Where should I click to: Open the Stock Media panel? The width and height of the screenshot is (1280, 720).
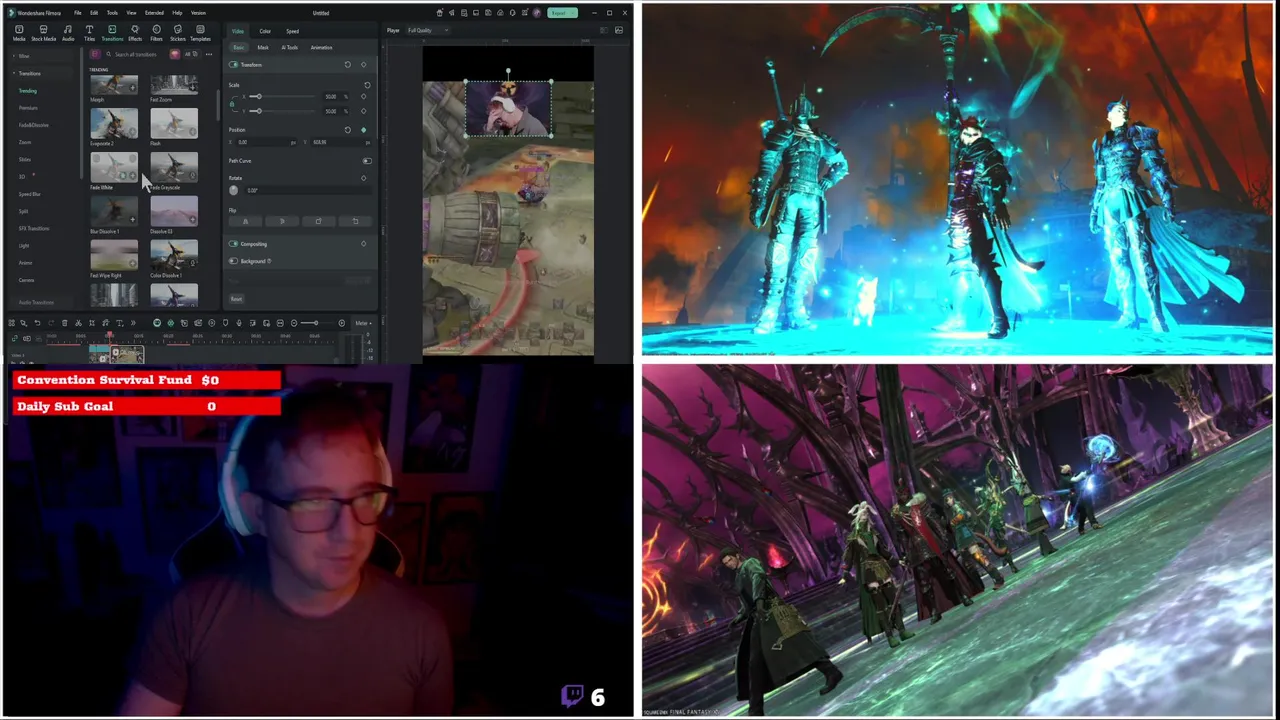[44, 33]
